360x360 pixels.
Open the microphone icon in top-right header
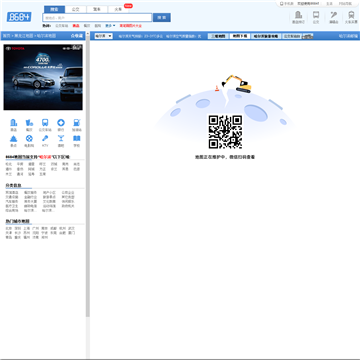[333, 15]
